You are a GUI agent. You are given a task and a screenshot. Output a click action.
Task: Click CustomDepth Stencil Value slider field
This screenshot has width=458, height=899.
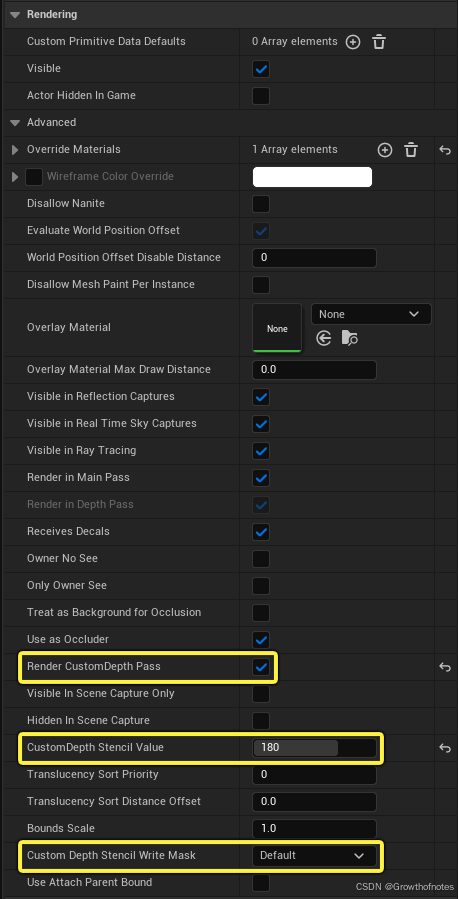click(x=314, y=748)
